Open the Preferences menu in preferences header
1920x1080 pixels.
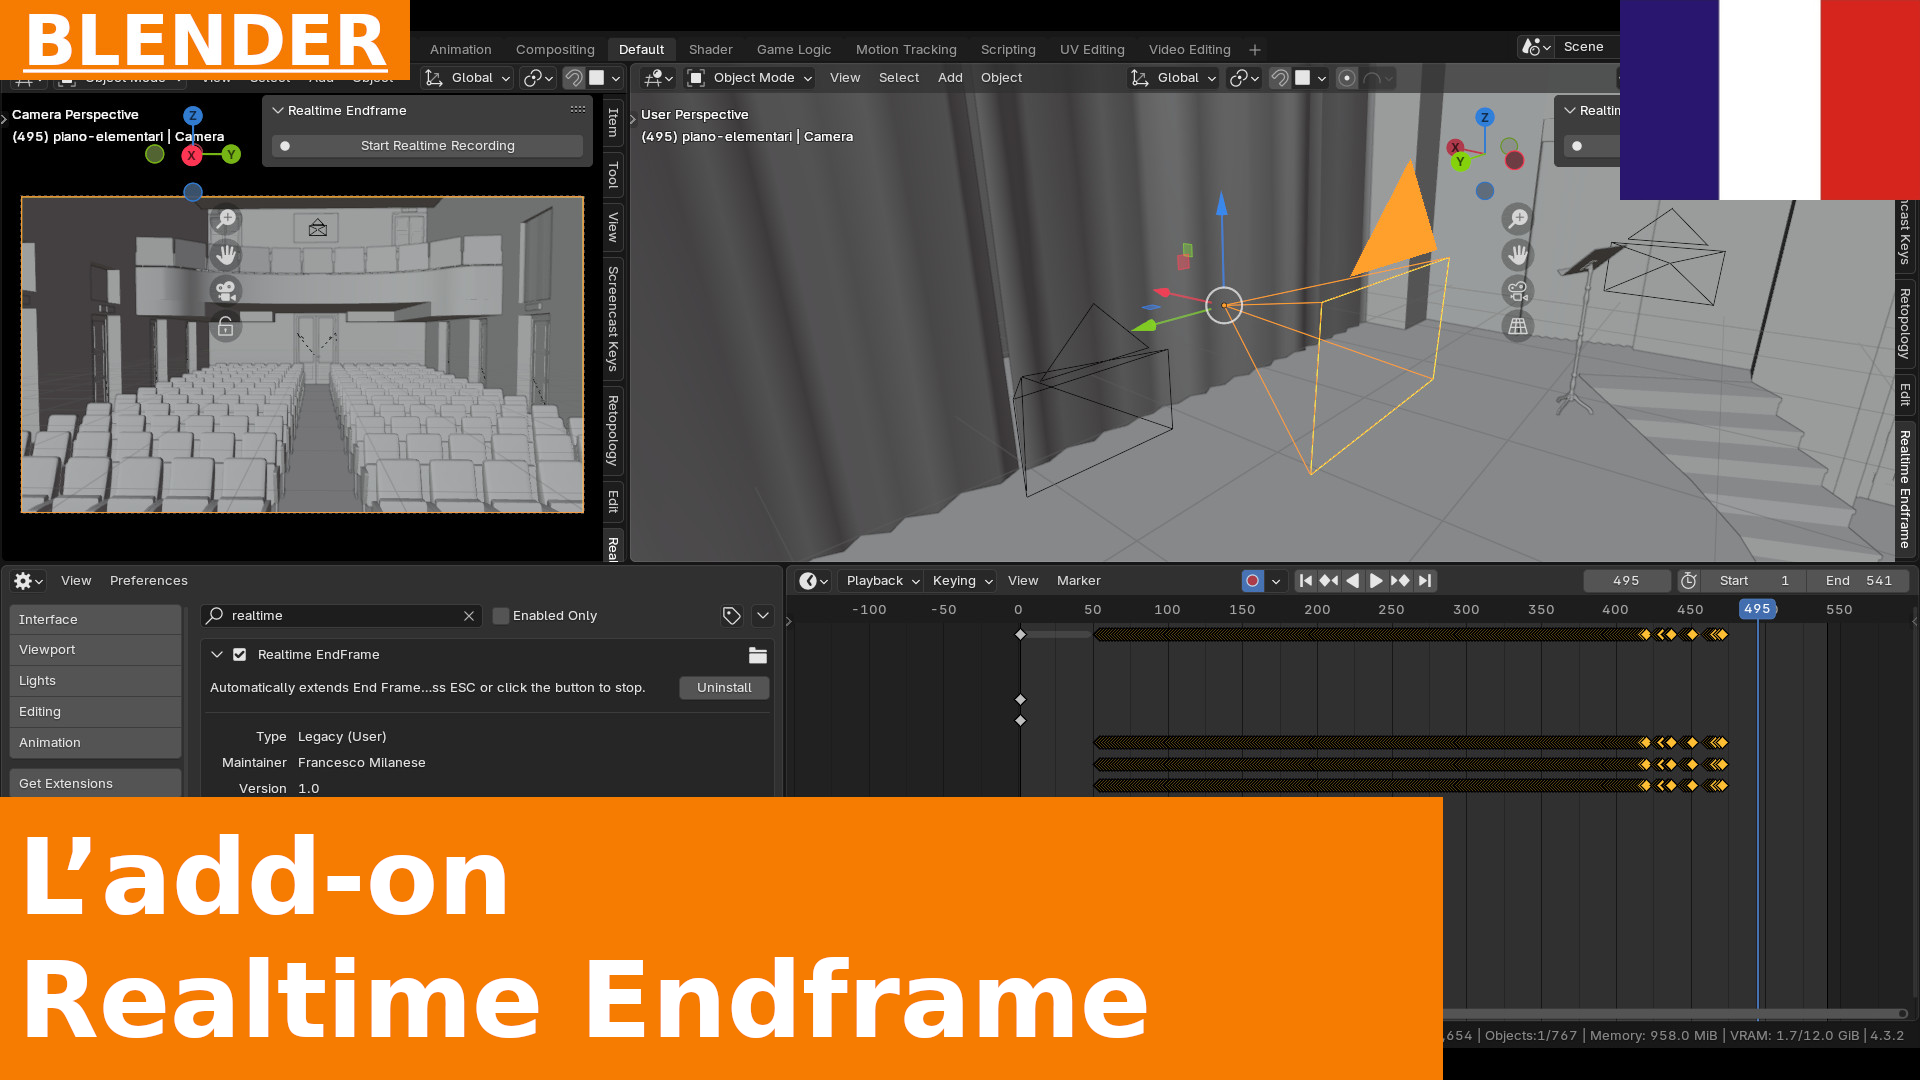[x=149, y=581]
